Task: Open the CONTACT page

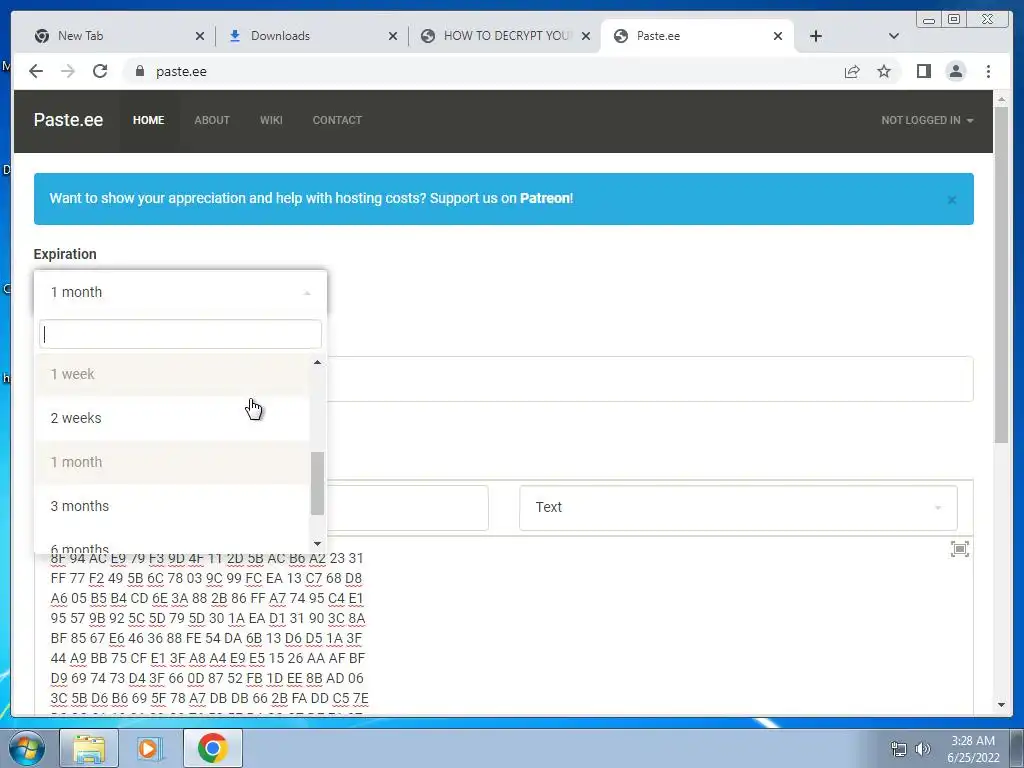Action: 337,120
